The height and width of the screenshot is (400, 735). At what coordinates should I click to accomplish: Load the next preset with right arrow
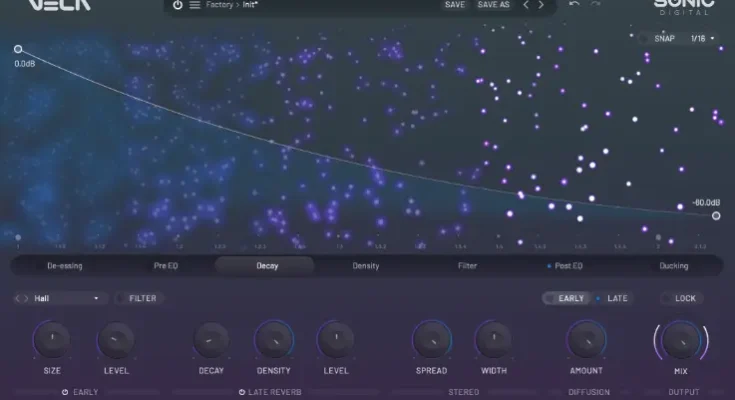[x=542, y=5]
